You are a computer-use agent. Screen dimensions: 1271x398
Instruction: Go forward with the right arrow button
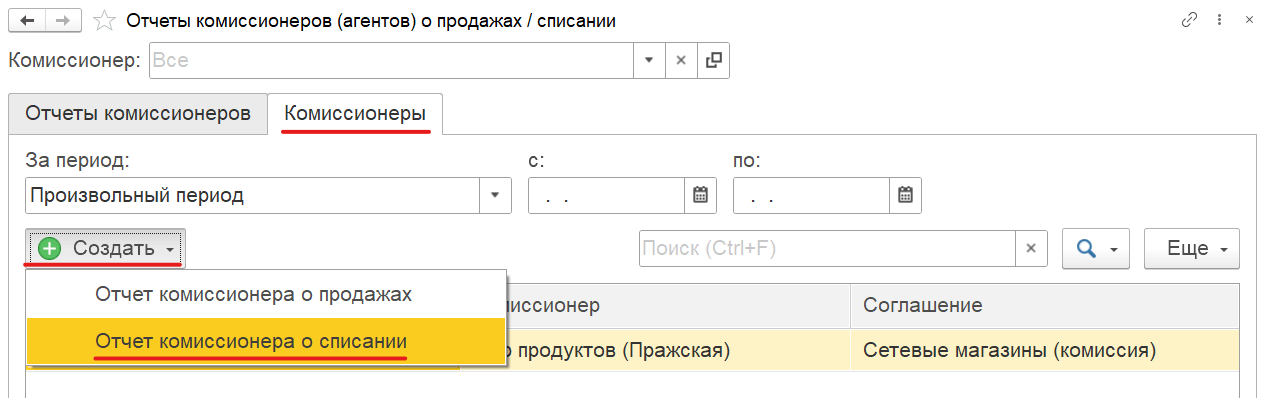[62, 20]
